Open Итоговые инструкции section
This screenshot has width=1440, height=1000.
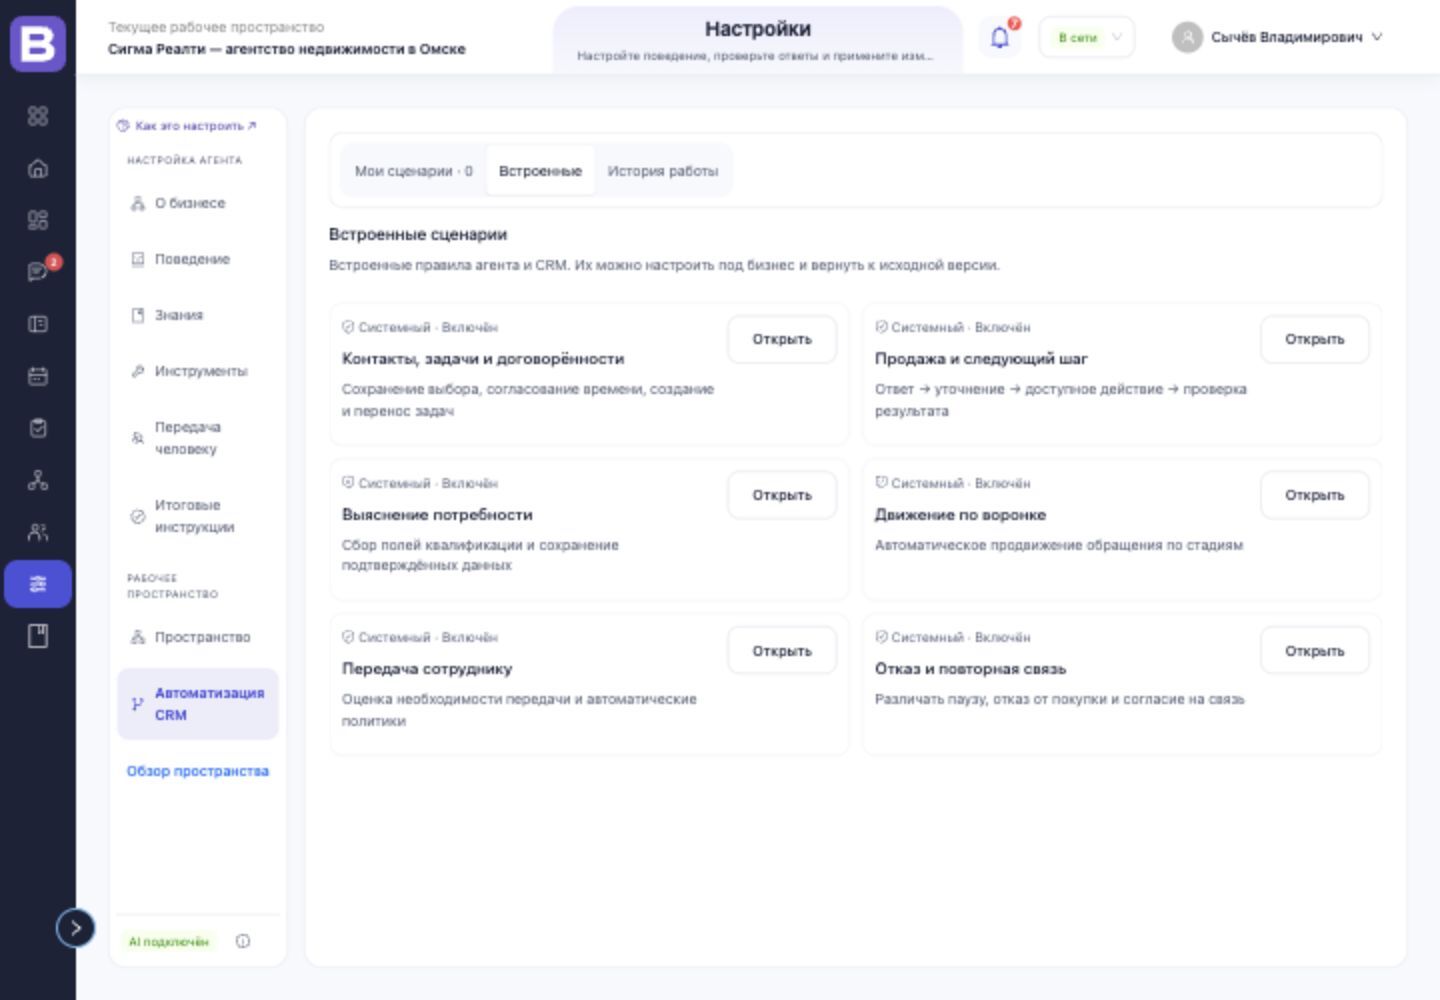coord(197,516)
